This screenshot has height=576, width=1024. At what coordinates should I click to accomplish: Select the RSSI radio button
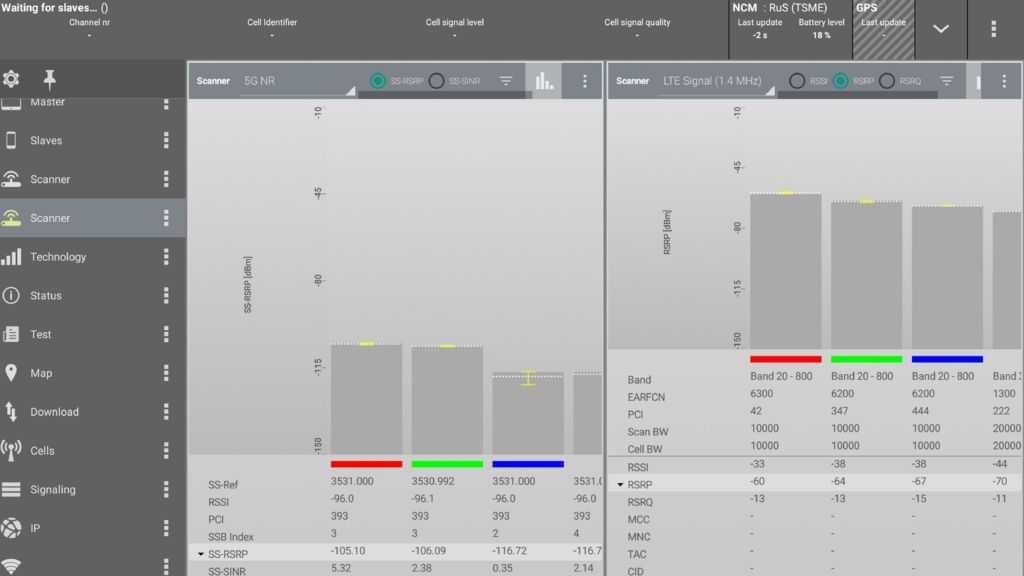[x=797, y=81]
